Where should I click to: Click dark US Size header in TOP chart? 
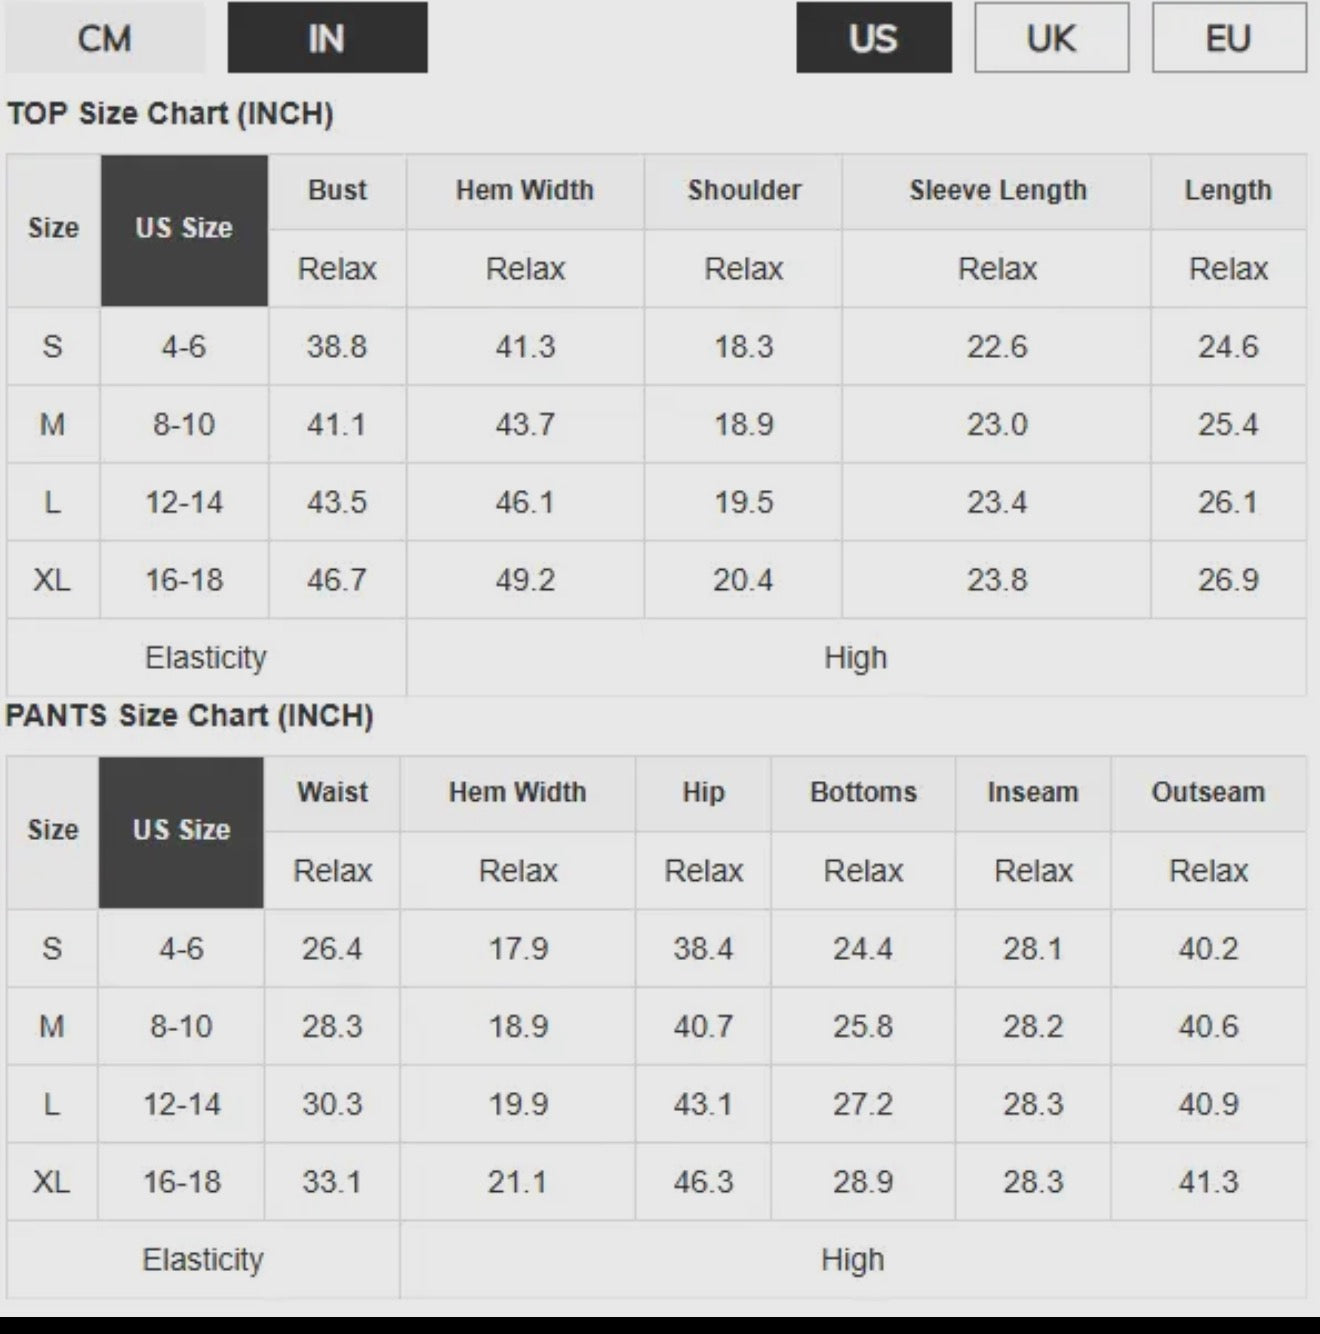coord(184,229)
